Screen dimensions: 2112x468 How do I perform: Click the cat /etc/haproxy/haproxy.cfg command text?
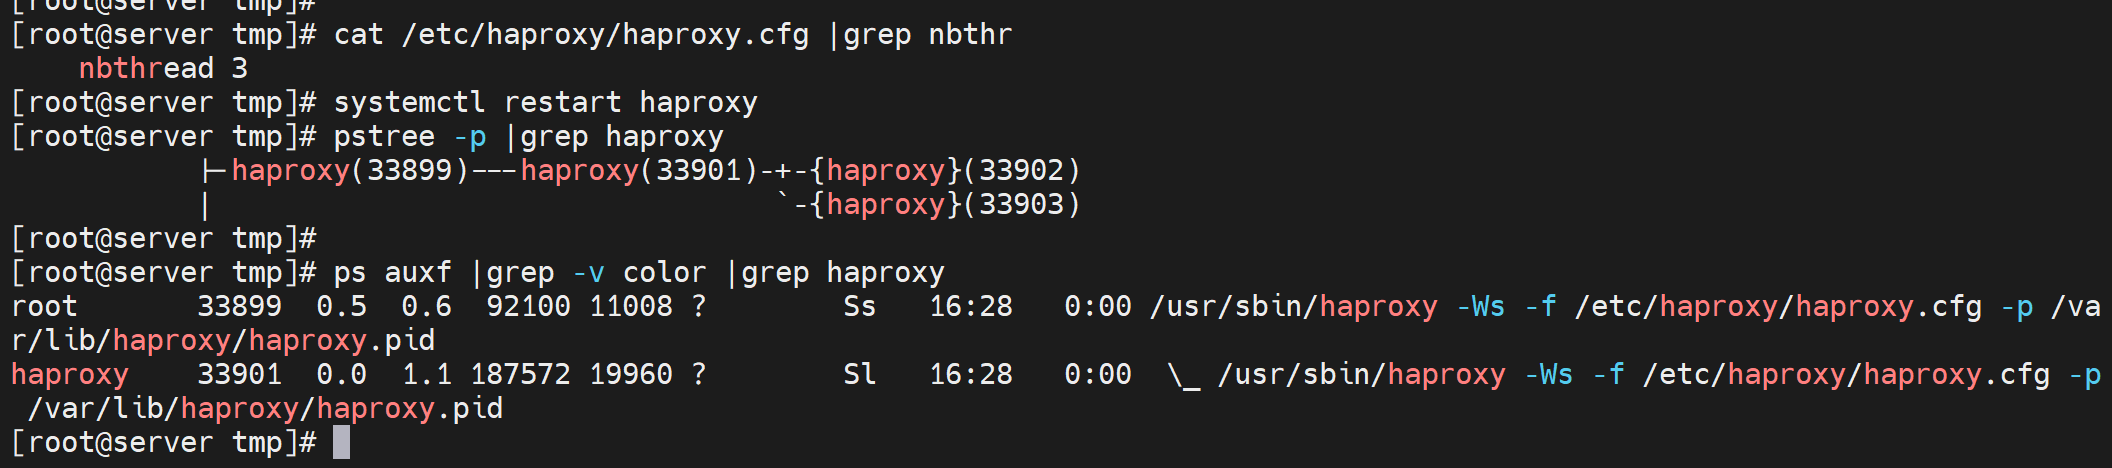pos(571,34)
